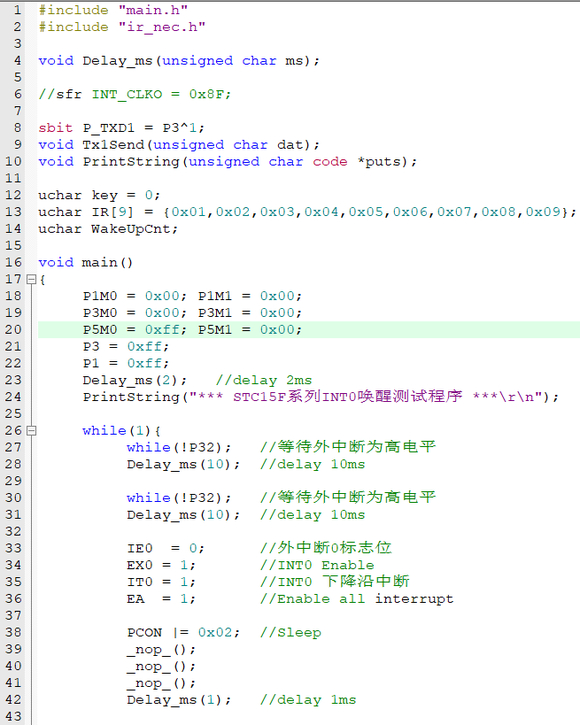Click the P1M0 = 0x00 statement

click(x=135, y=296)
